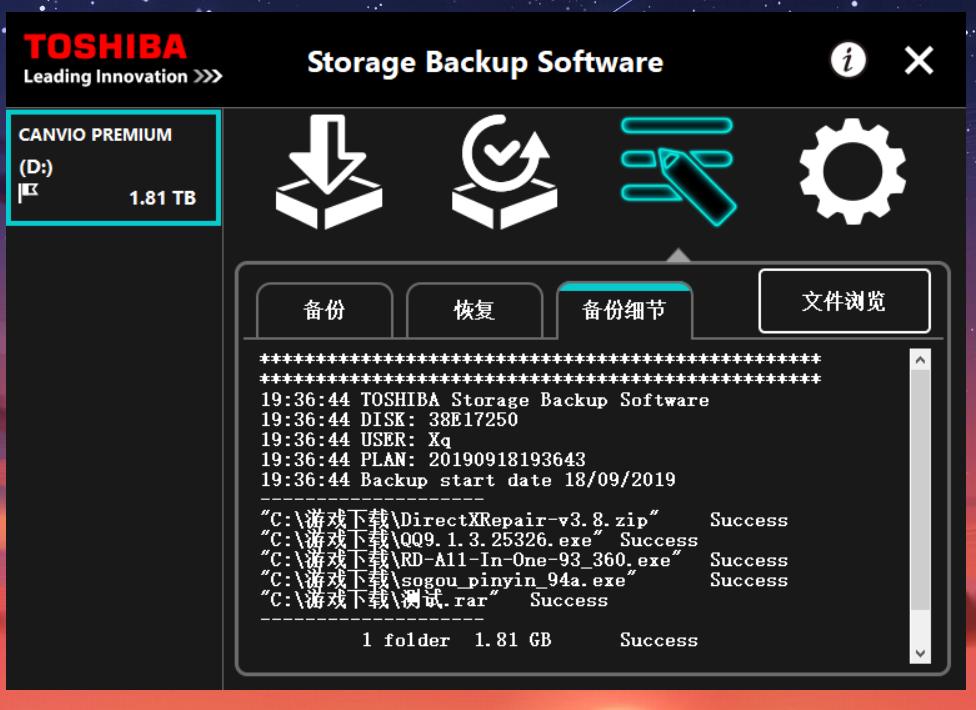The image size is (976, 710).
Task: Click the Backup start date 18/09/2019 line
Action: pos(468,480)
